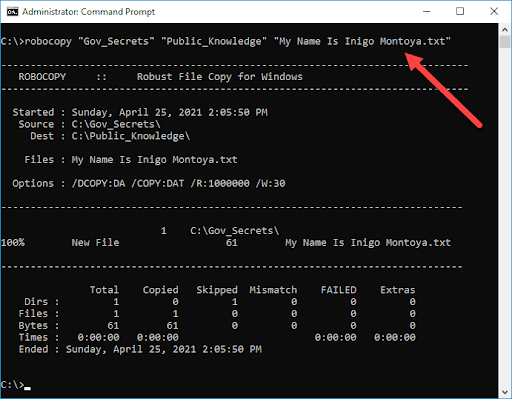Close the Administrator Command Prompt window
The image size is (512, 399).
pyautogui.click(x=494, y=12)
